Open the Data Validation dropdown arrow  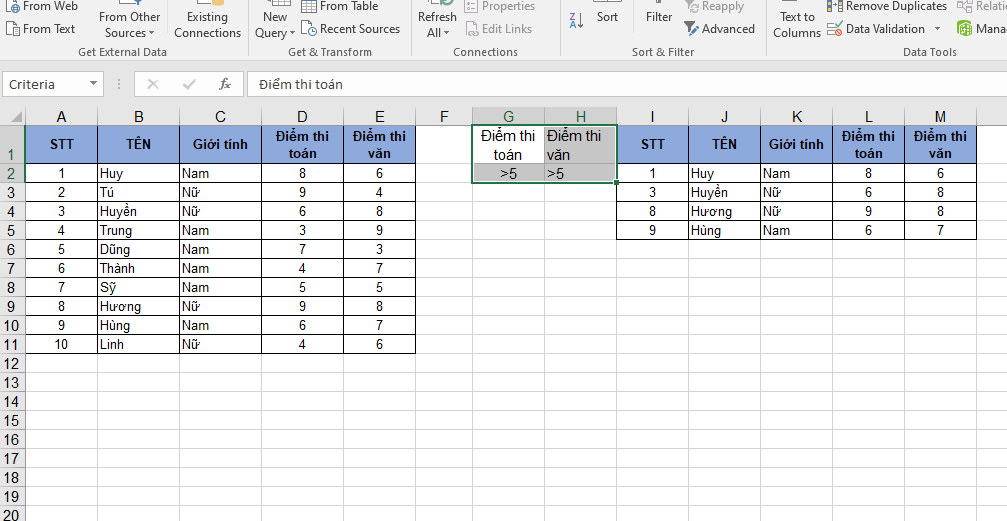click(937, 29)
